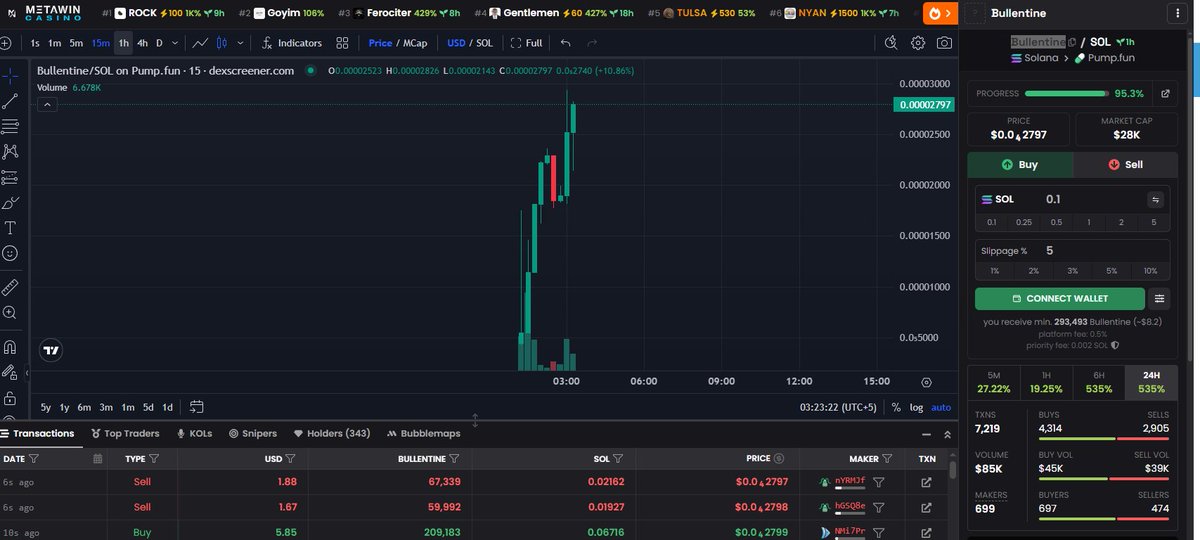Switch chart to MCap view
Viewport: 1200px width, 540px height.
tap(416, 43)
